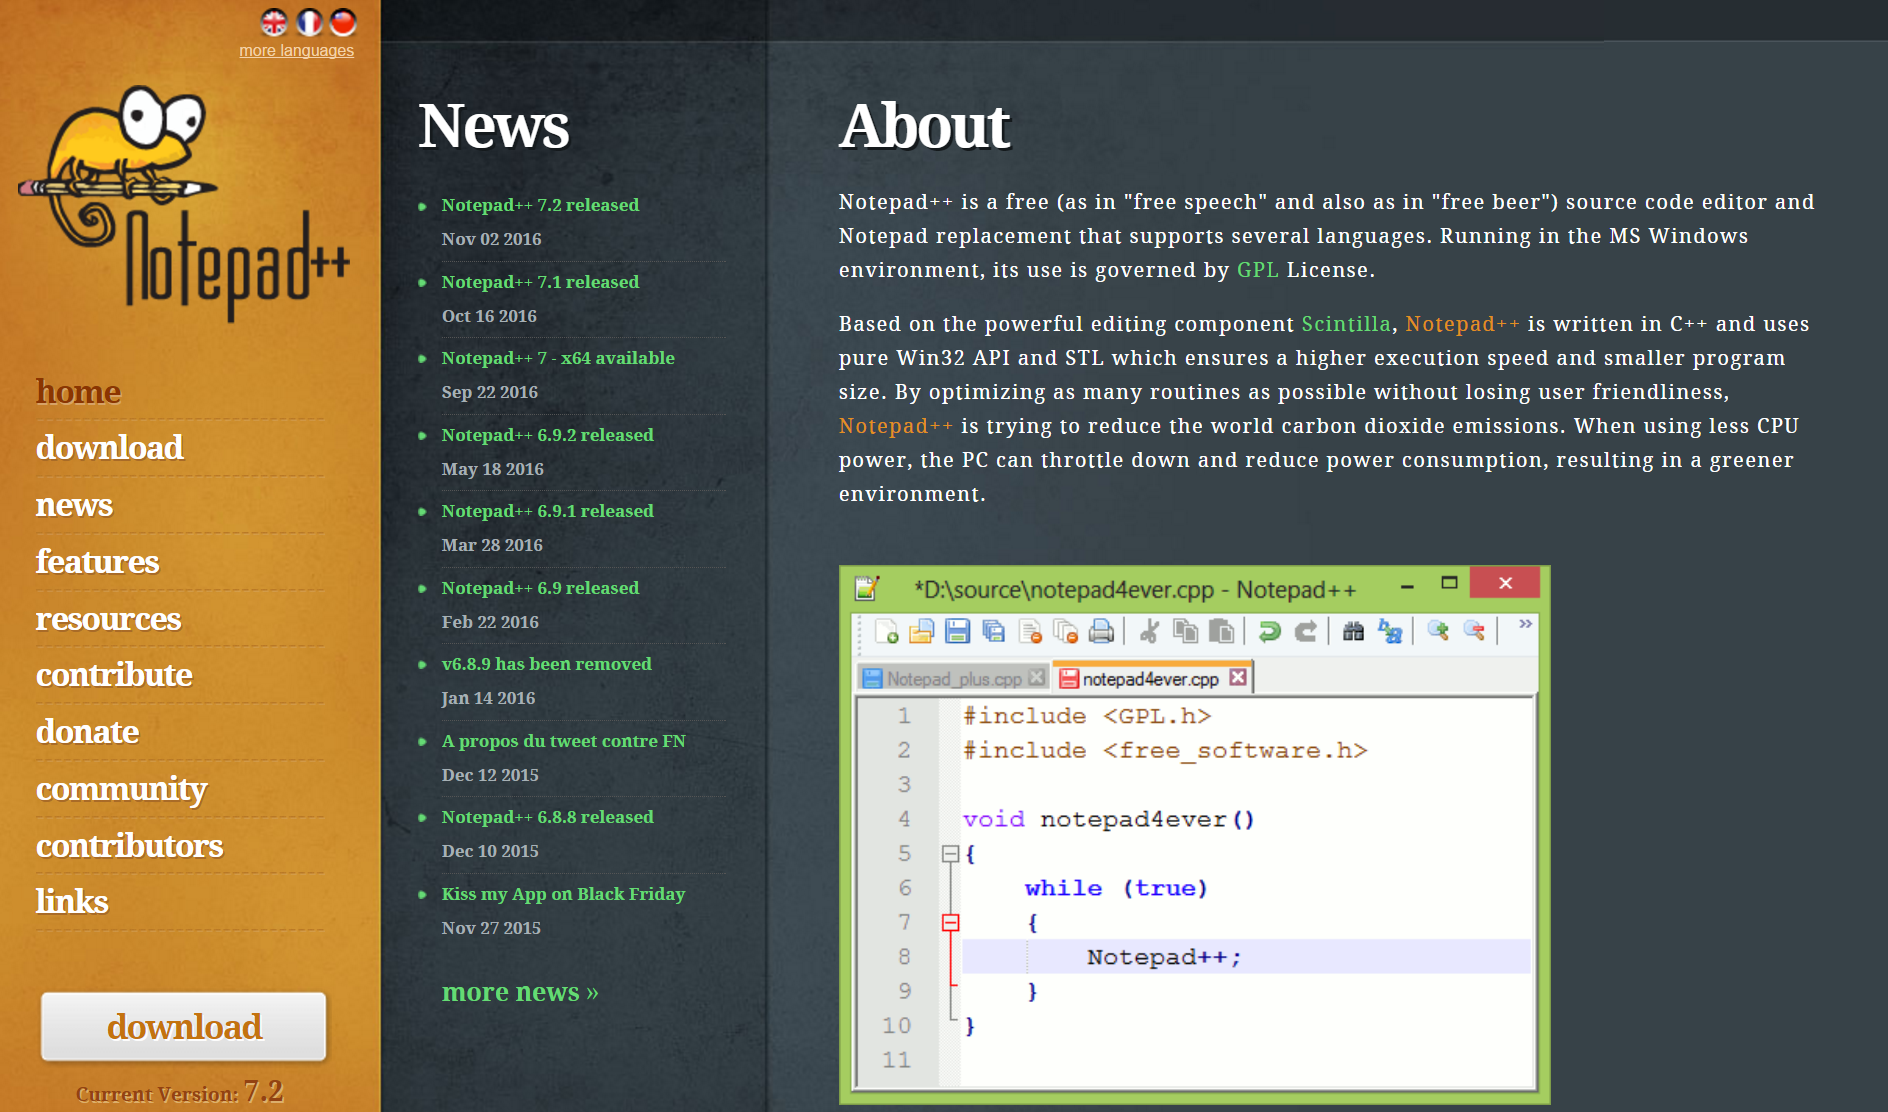Select the UK flag language icon
1888x1112 pixels.
[x=274, y=22]
